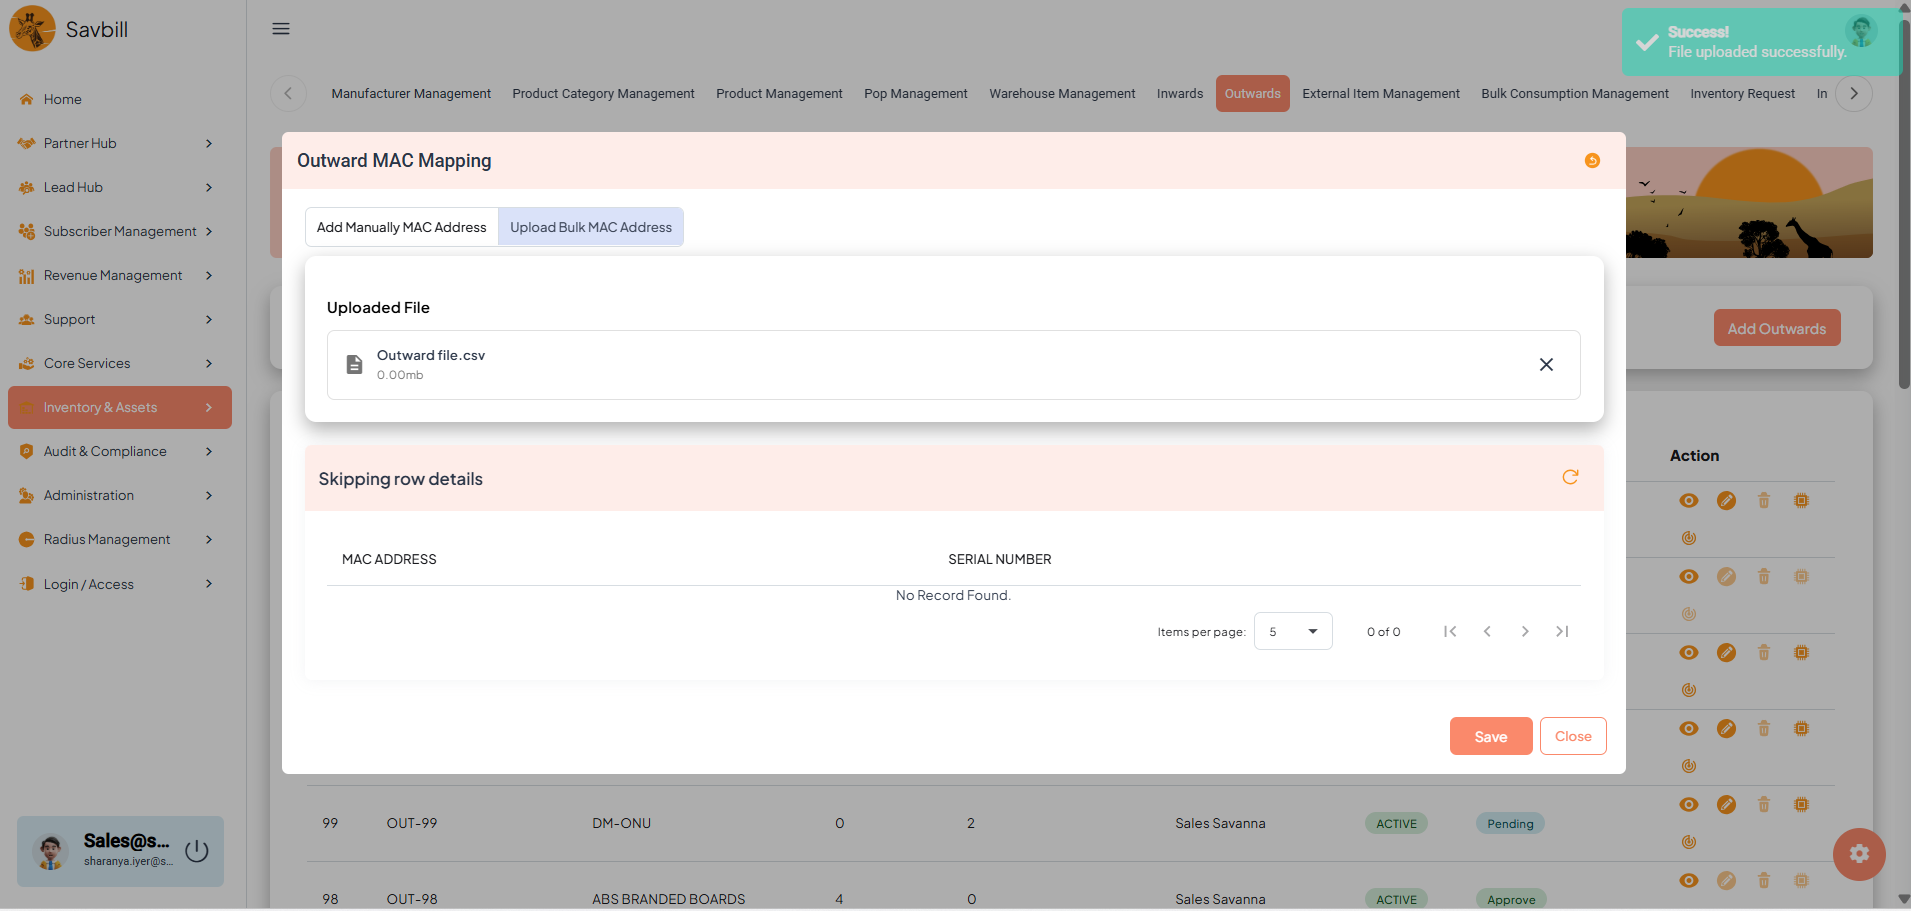Open the Items per page dropdown
The image size is (1911, 911).
pyautogui.click(x=1292, y=632)
